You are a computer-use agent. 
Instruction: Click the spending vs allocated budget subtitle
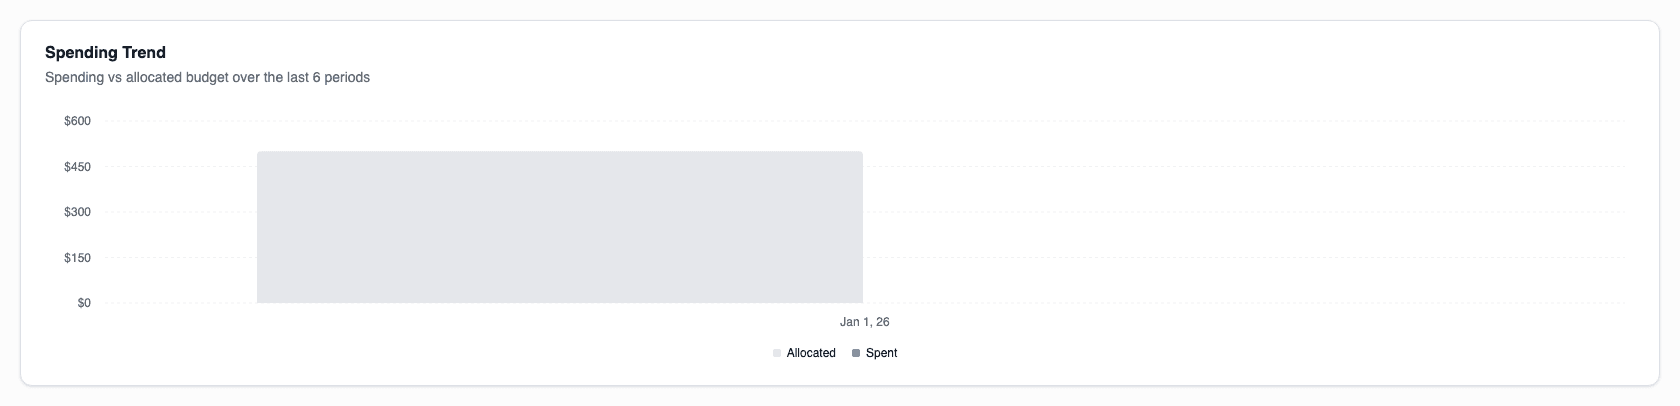[x=207, y=77]
